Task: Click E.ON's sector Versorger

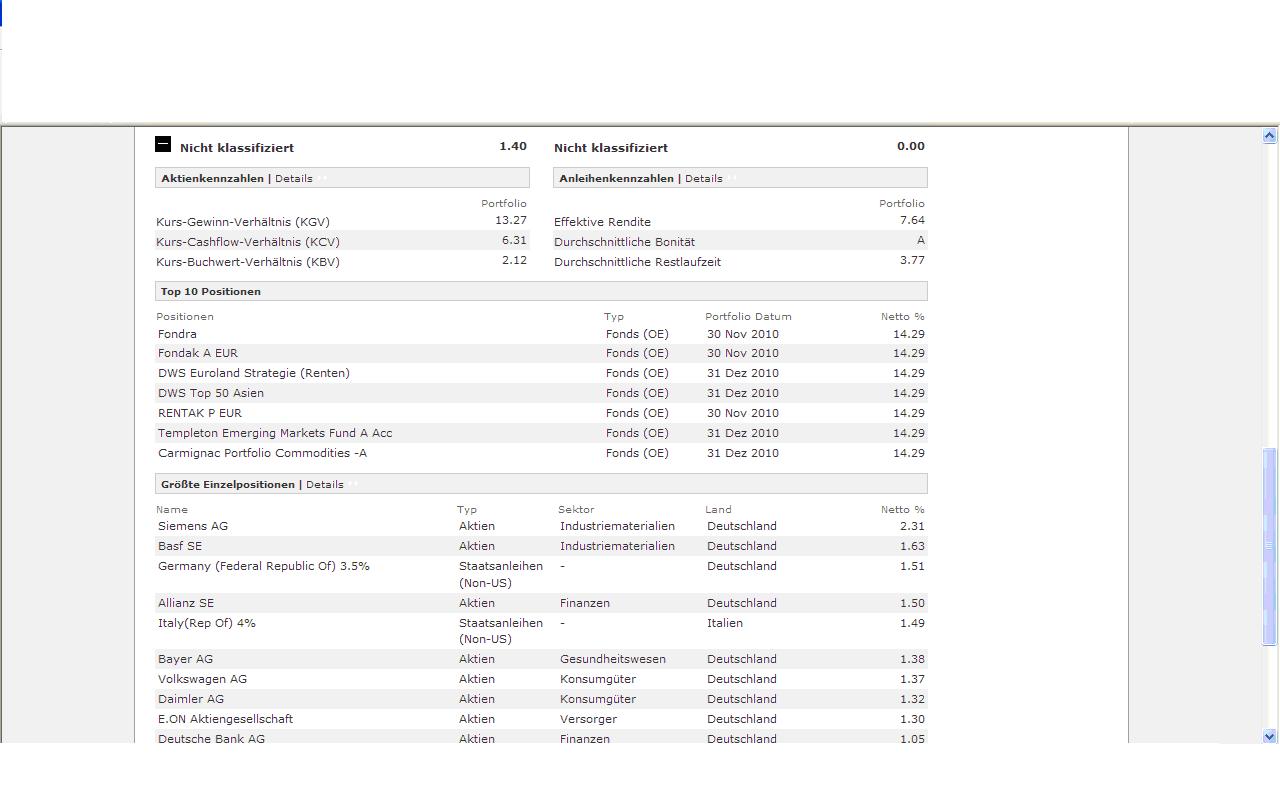Action: [x=588, y=719]
